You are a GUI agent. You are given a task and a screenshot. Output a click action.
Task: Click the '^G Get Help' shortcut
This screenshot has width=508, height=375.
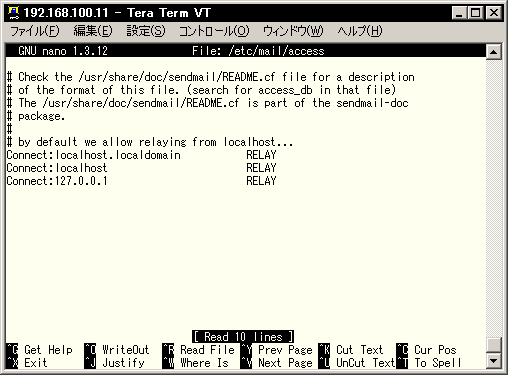[40, 350]
